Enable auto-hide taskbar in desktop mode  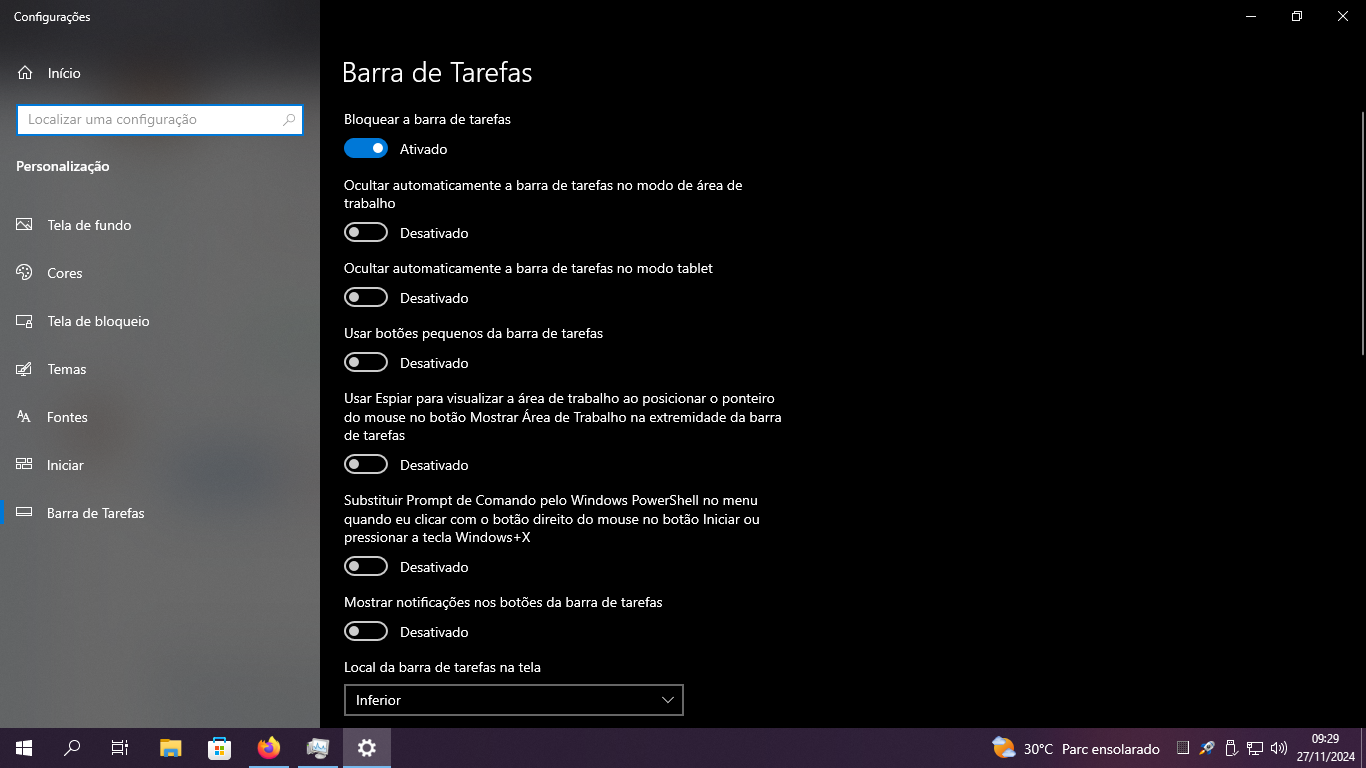366,232
